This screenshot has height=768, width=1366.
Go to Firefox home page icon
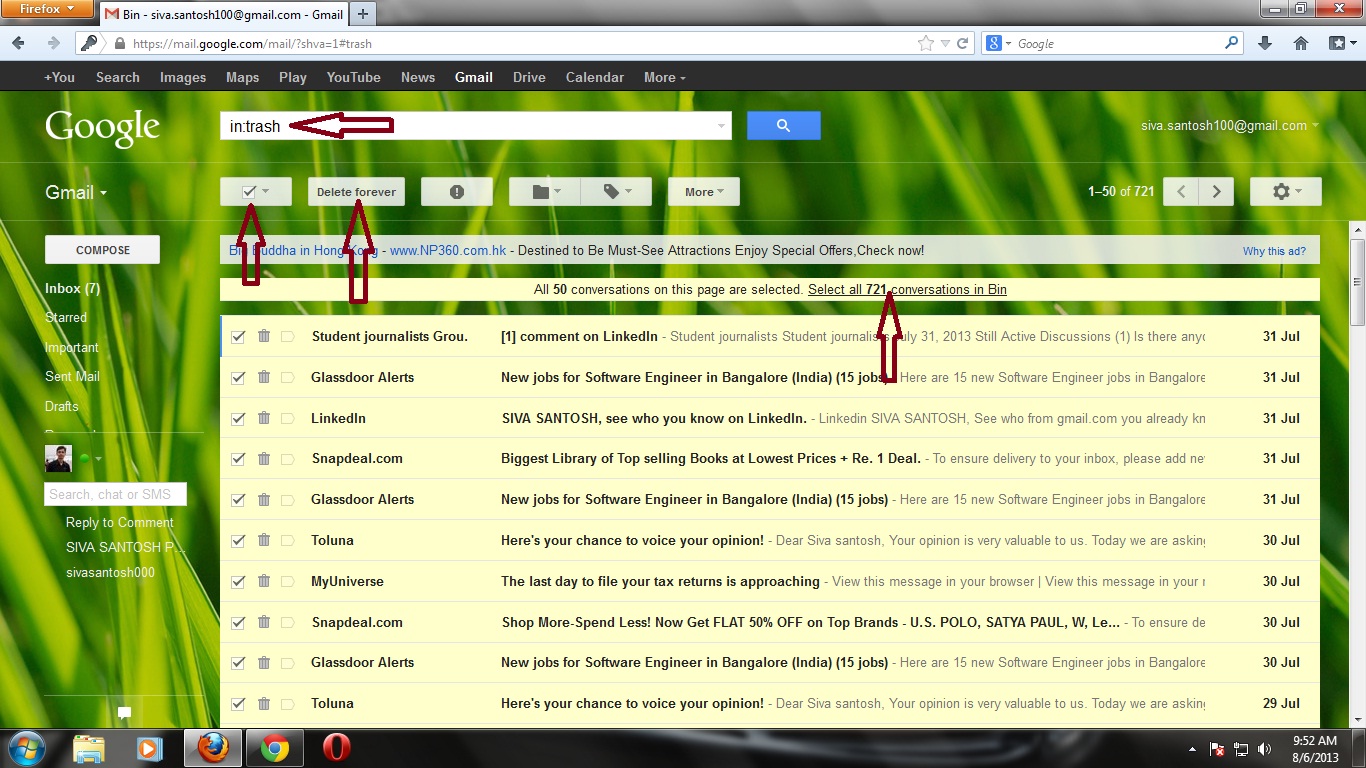coord(1301,44)
